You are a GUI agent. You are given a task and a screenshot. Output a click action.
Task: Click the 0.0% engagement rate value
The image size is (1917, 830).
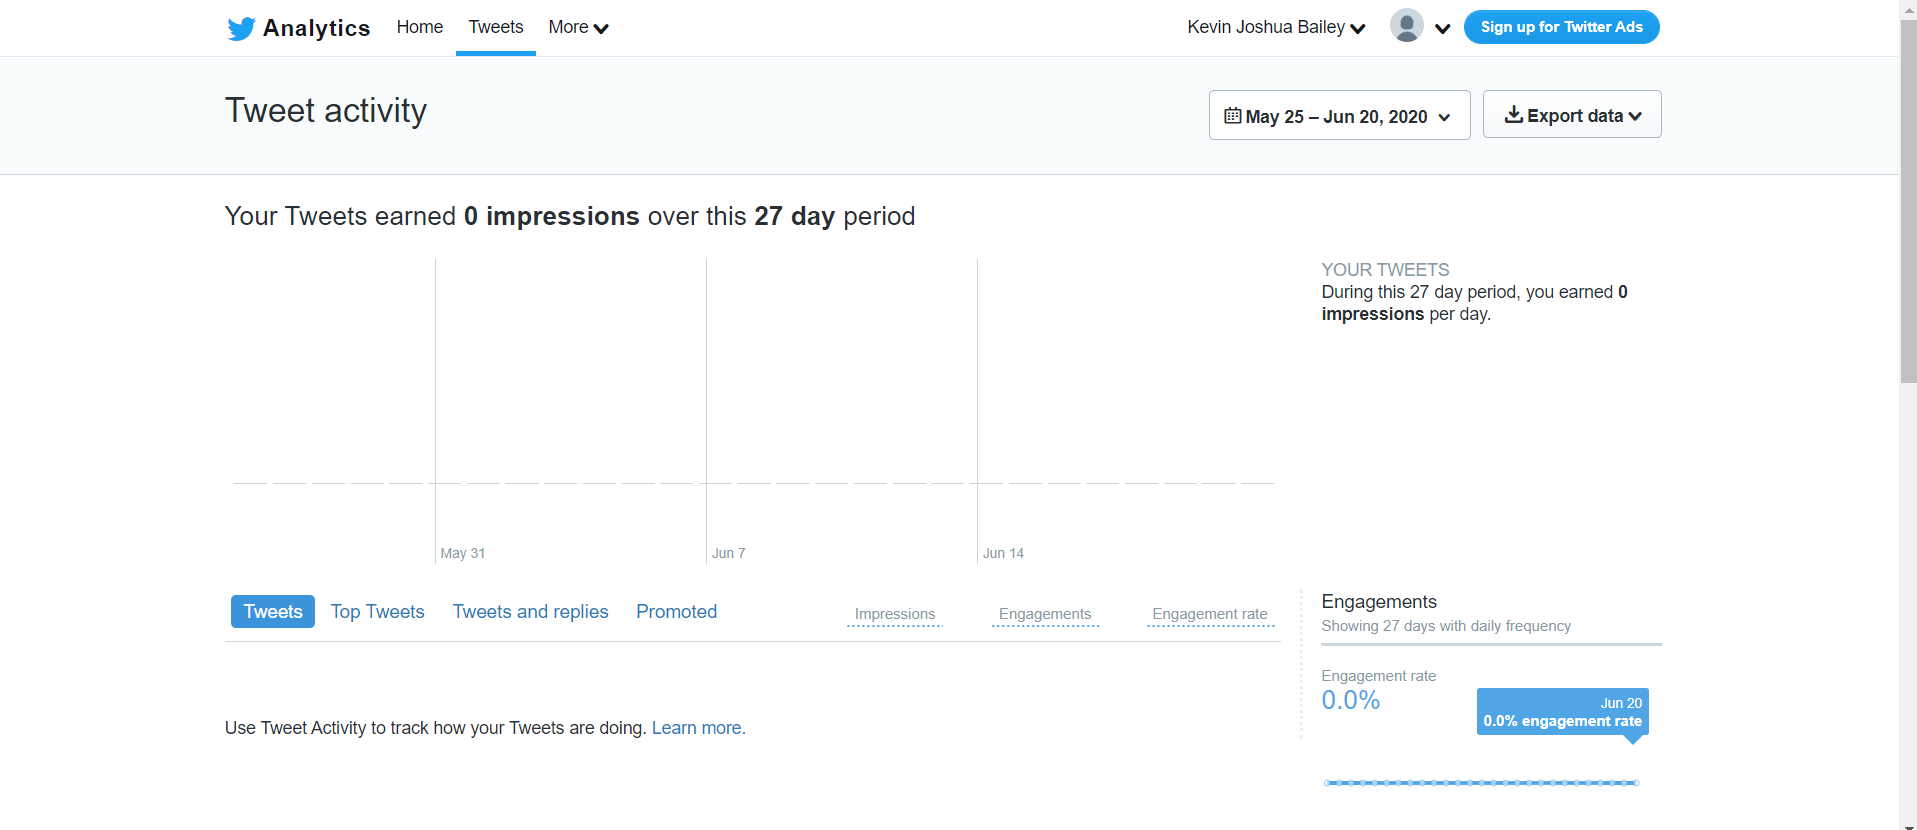coord(1350,700)
